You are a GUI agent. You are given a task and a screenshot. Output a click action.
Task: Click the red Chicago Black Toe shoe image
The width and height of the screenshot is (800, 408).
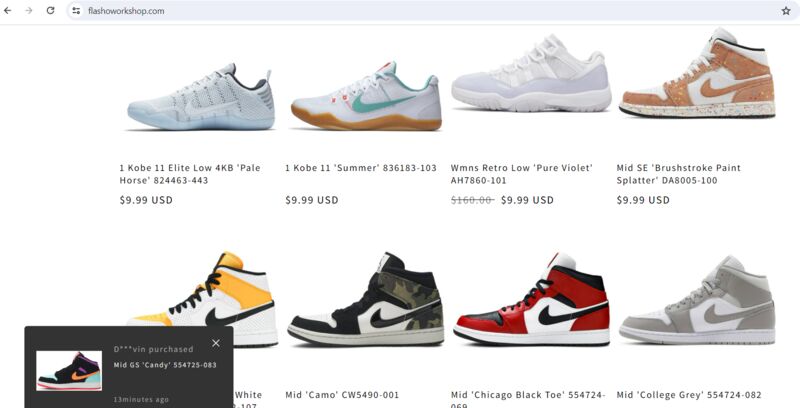point(531,300)
